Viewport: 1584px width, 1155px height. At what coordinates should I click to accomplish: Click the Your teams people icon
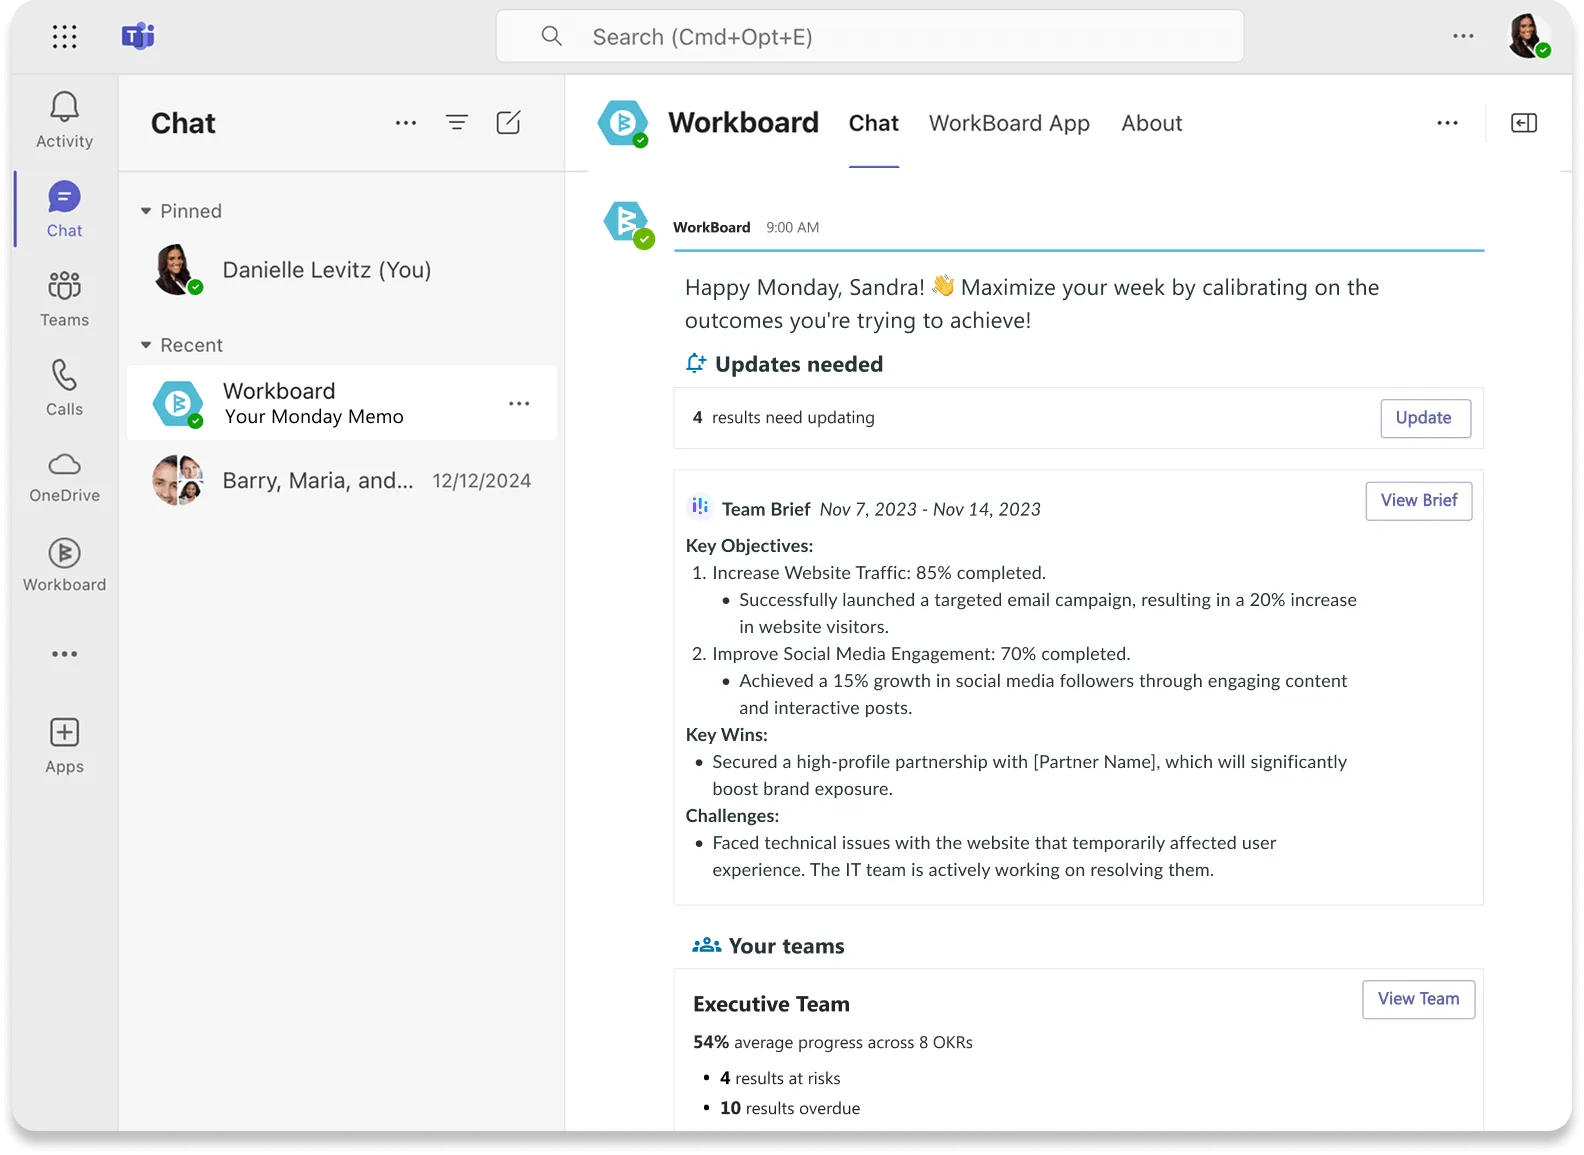coord(707,945)
